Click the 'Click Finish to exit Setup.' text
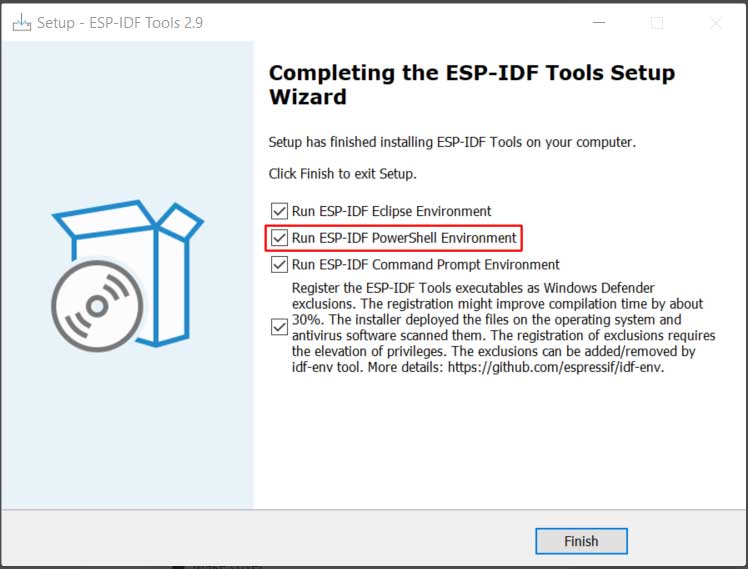Image resolution: width=748 pixels, height=569 pixels. point(343,174)
